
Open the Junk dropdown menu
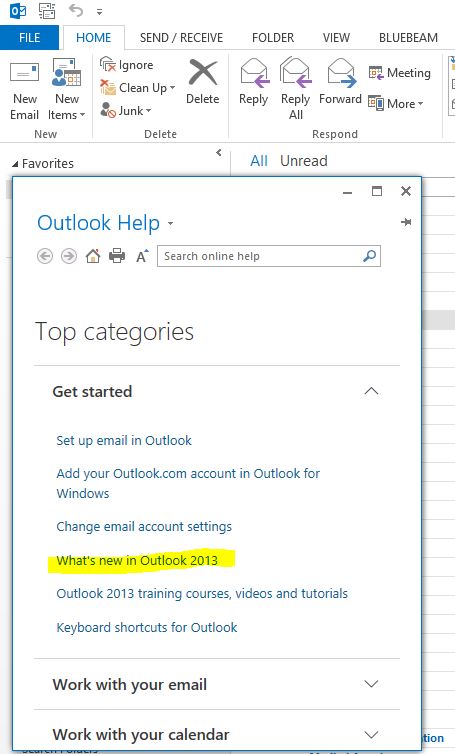[126, 111]
